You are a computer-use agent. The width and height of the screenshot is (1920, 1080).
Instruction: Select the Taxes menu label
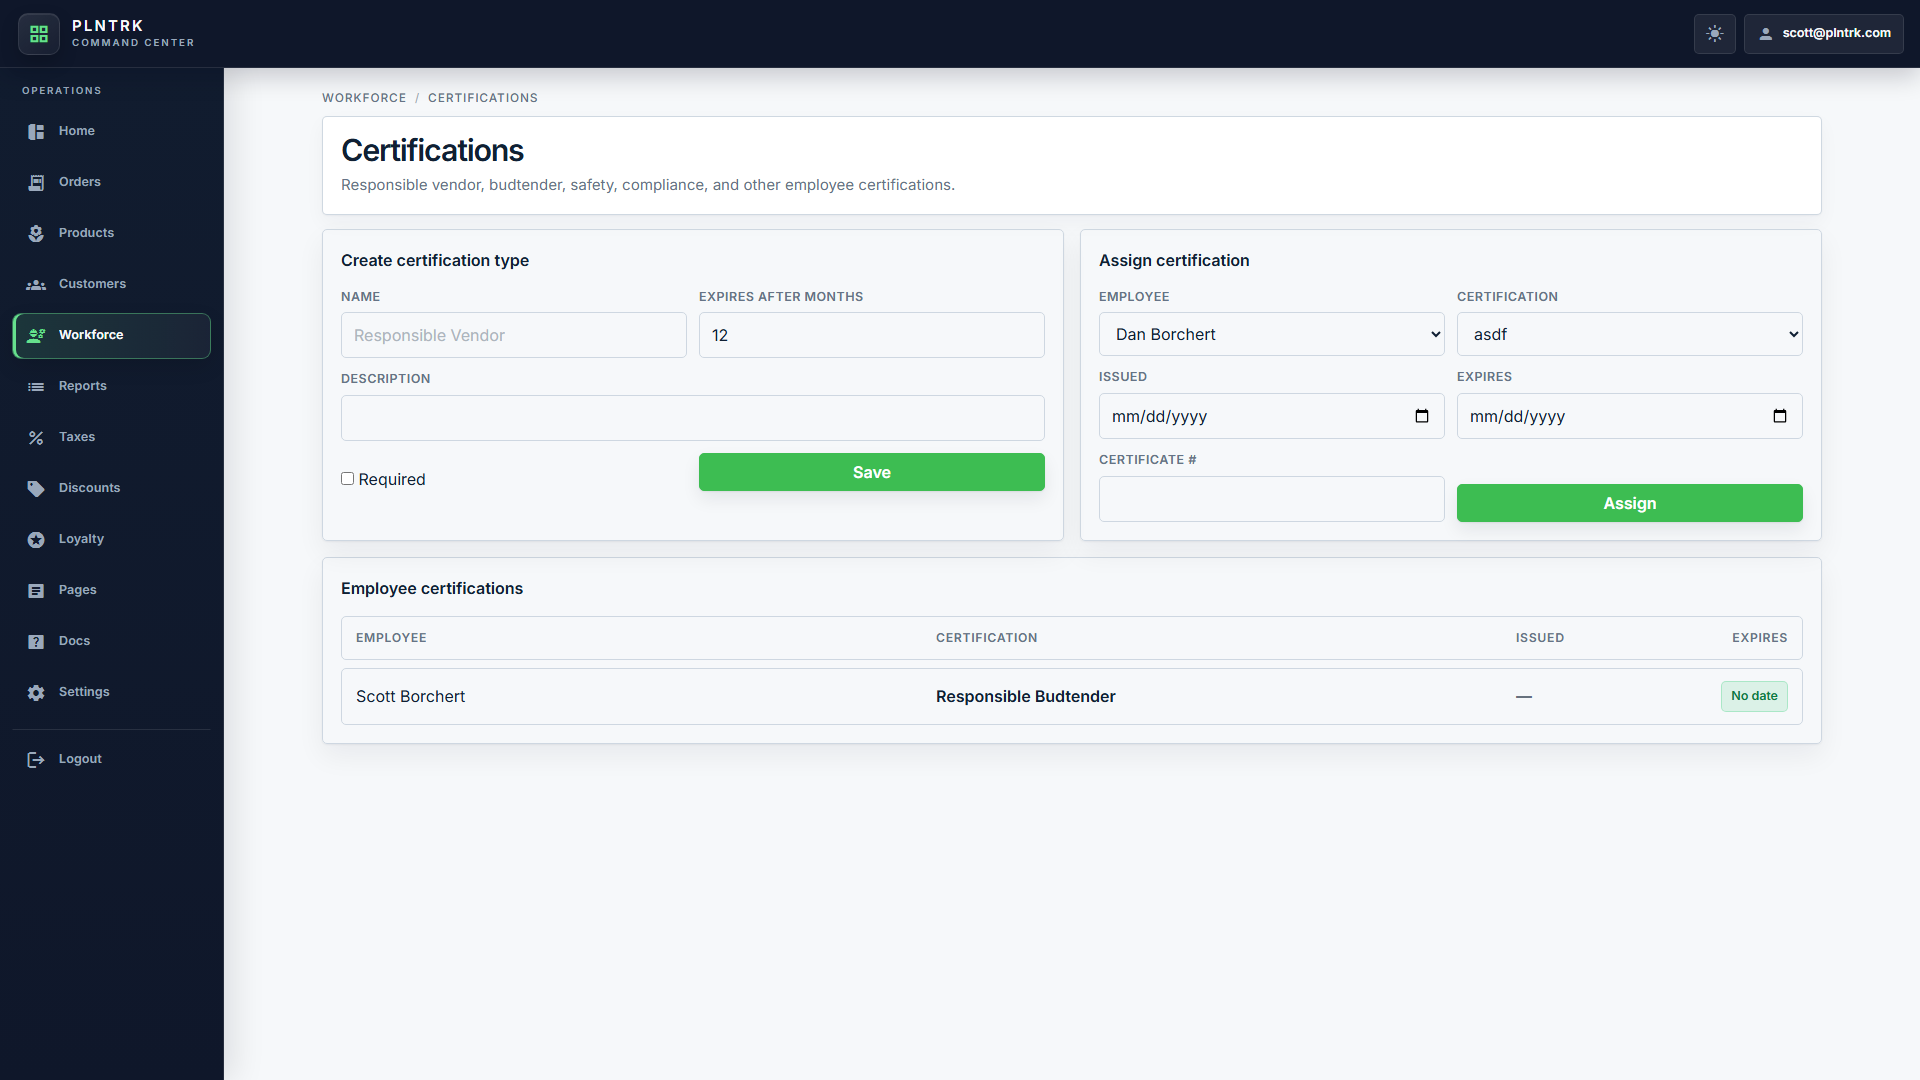pyautogui.click(x=77, y=437)
